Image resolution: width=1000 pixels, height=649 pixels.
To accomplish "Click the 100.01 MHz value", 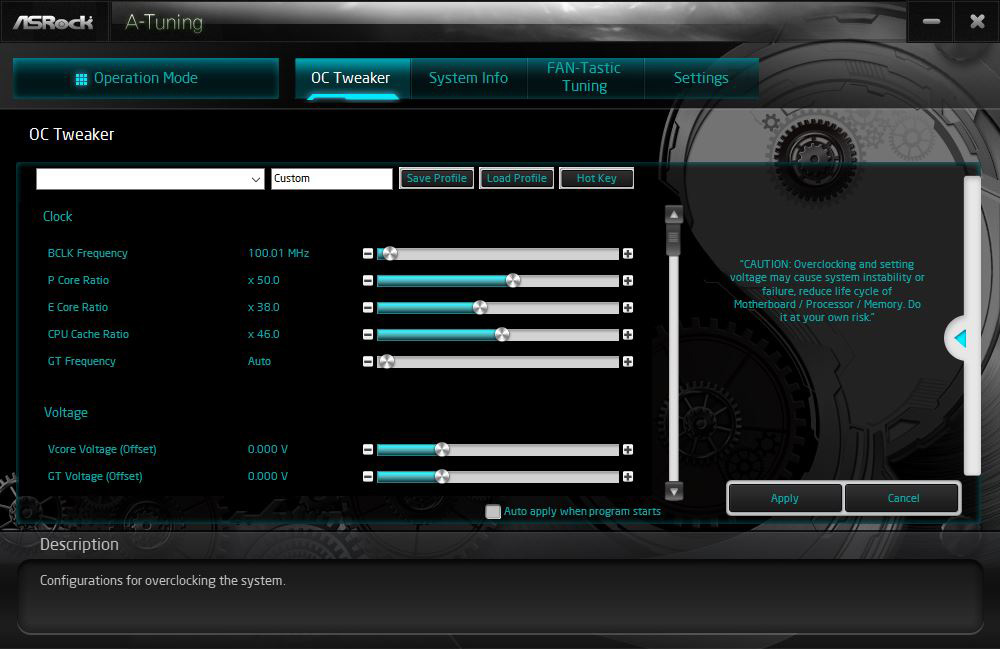I will (x=279, y=253).
